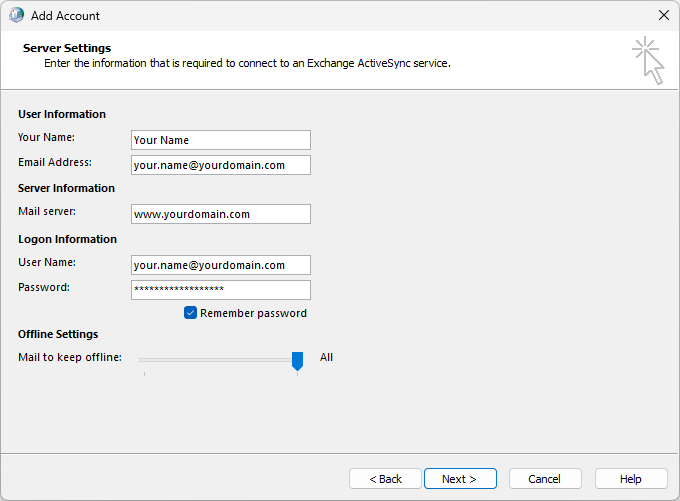Click the User Name field under Logon Information
Image resolution: width=680 pixels, height=501 pixels.
(x=220, y=265)
